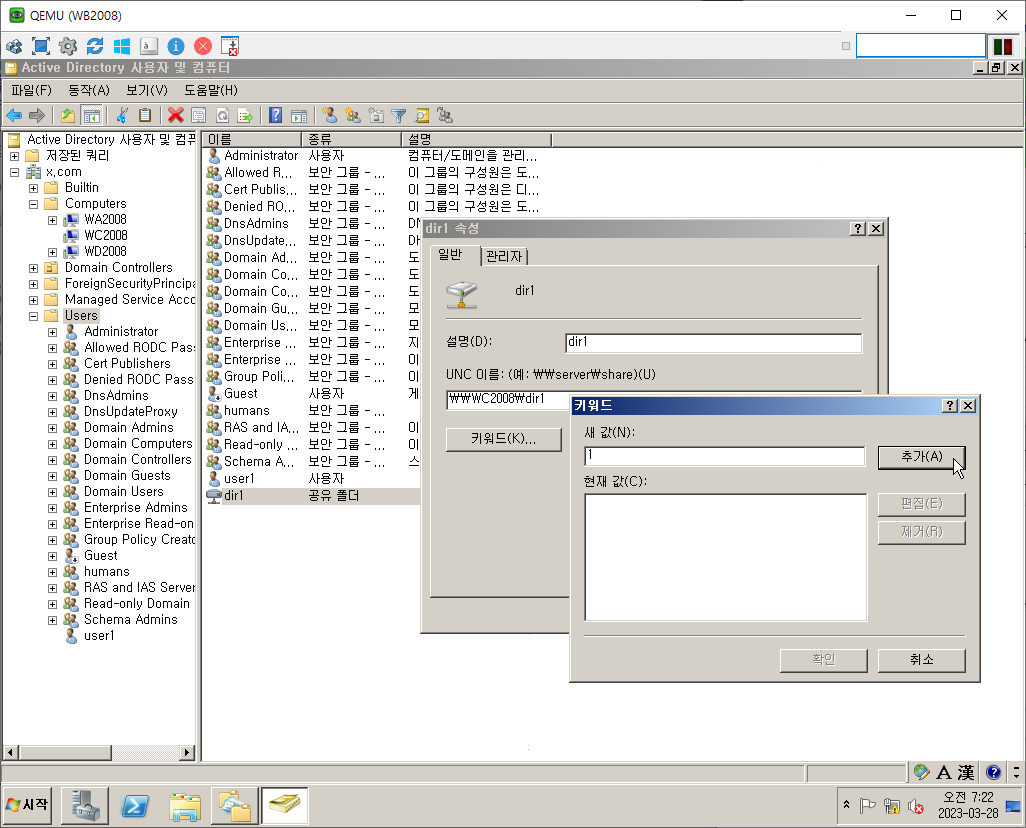Switch to the 관리자 tab in dir1 properties
1026x828 pixels.
tap(504, 257)
